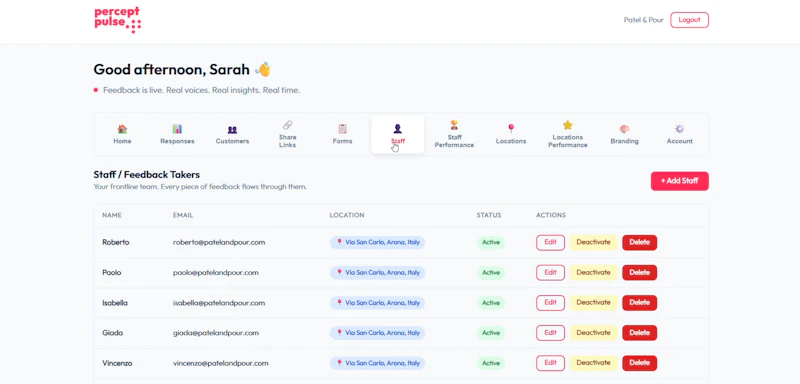Screen dimensions: 800x384
Task: Click email giada@patelandpour.com
Action: tap(216, 333)
